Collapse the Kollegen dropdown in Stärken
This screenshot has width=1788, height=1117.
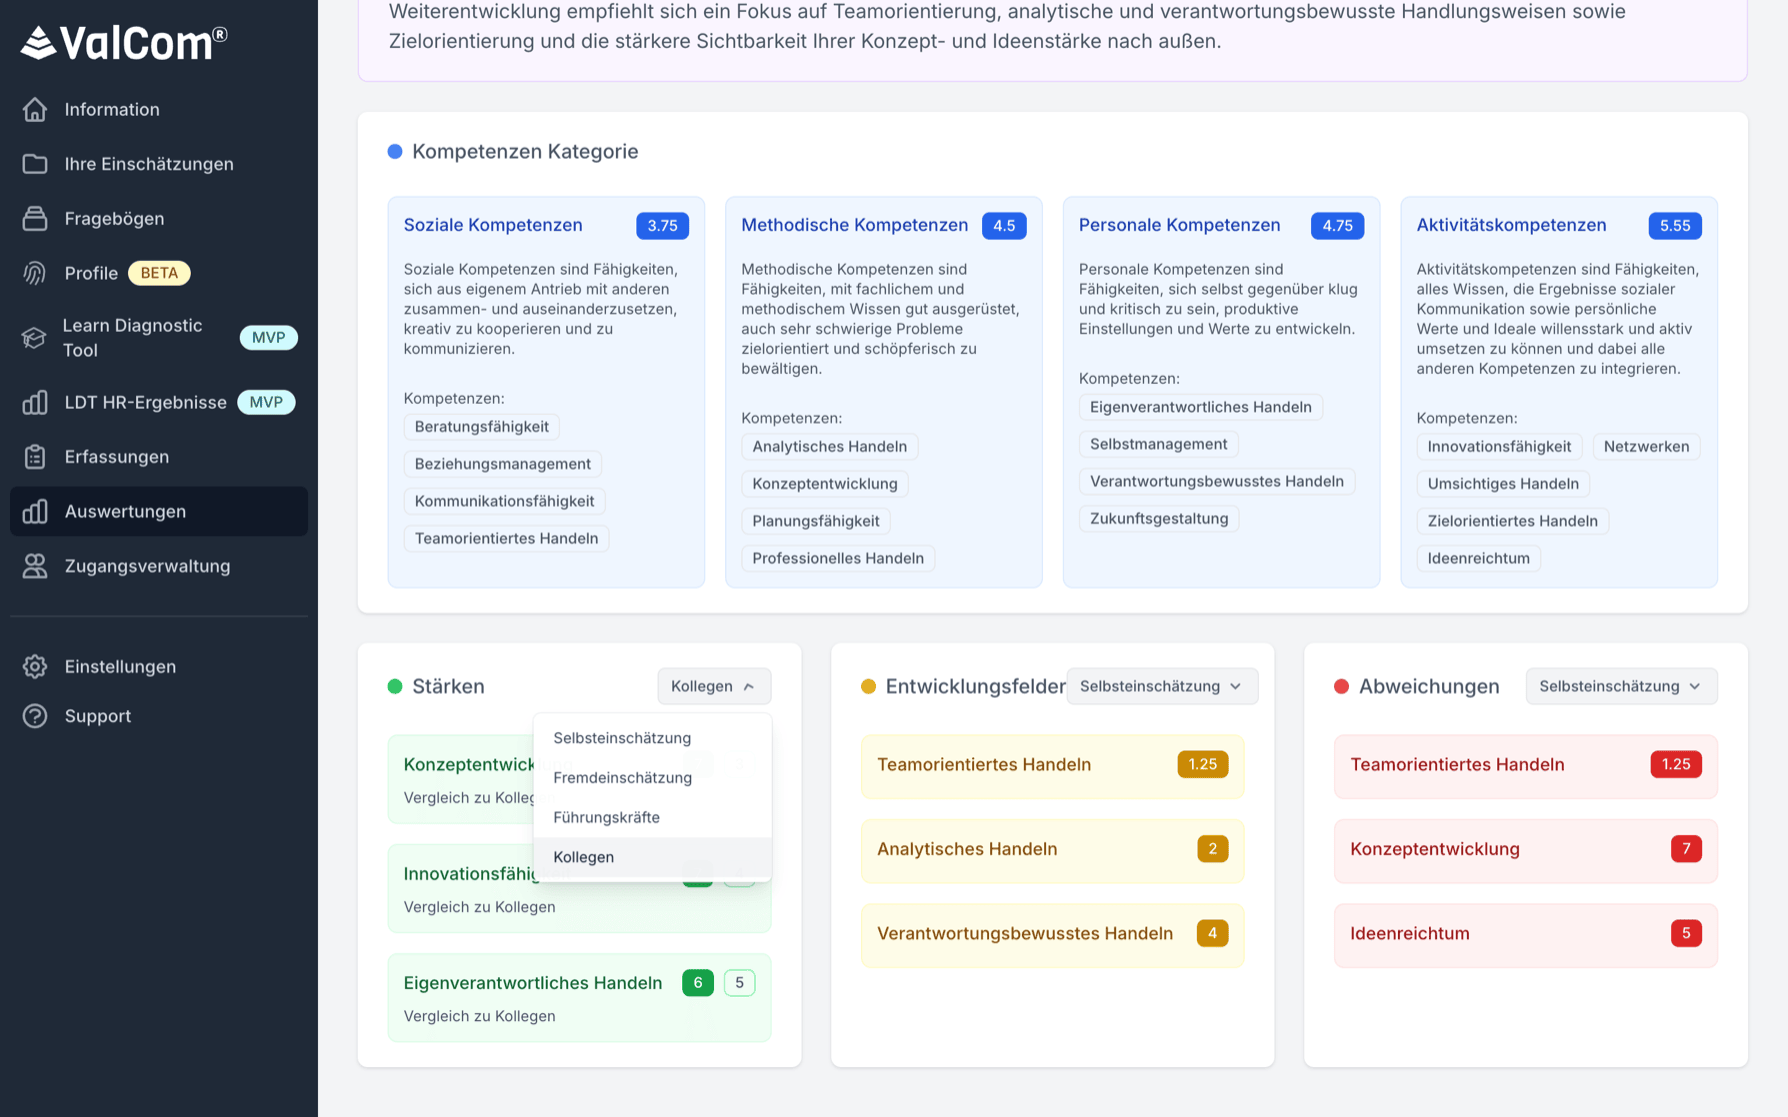(713, 686)
